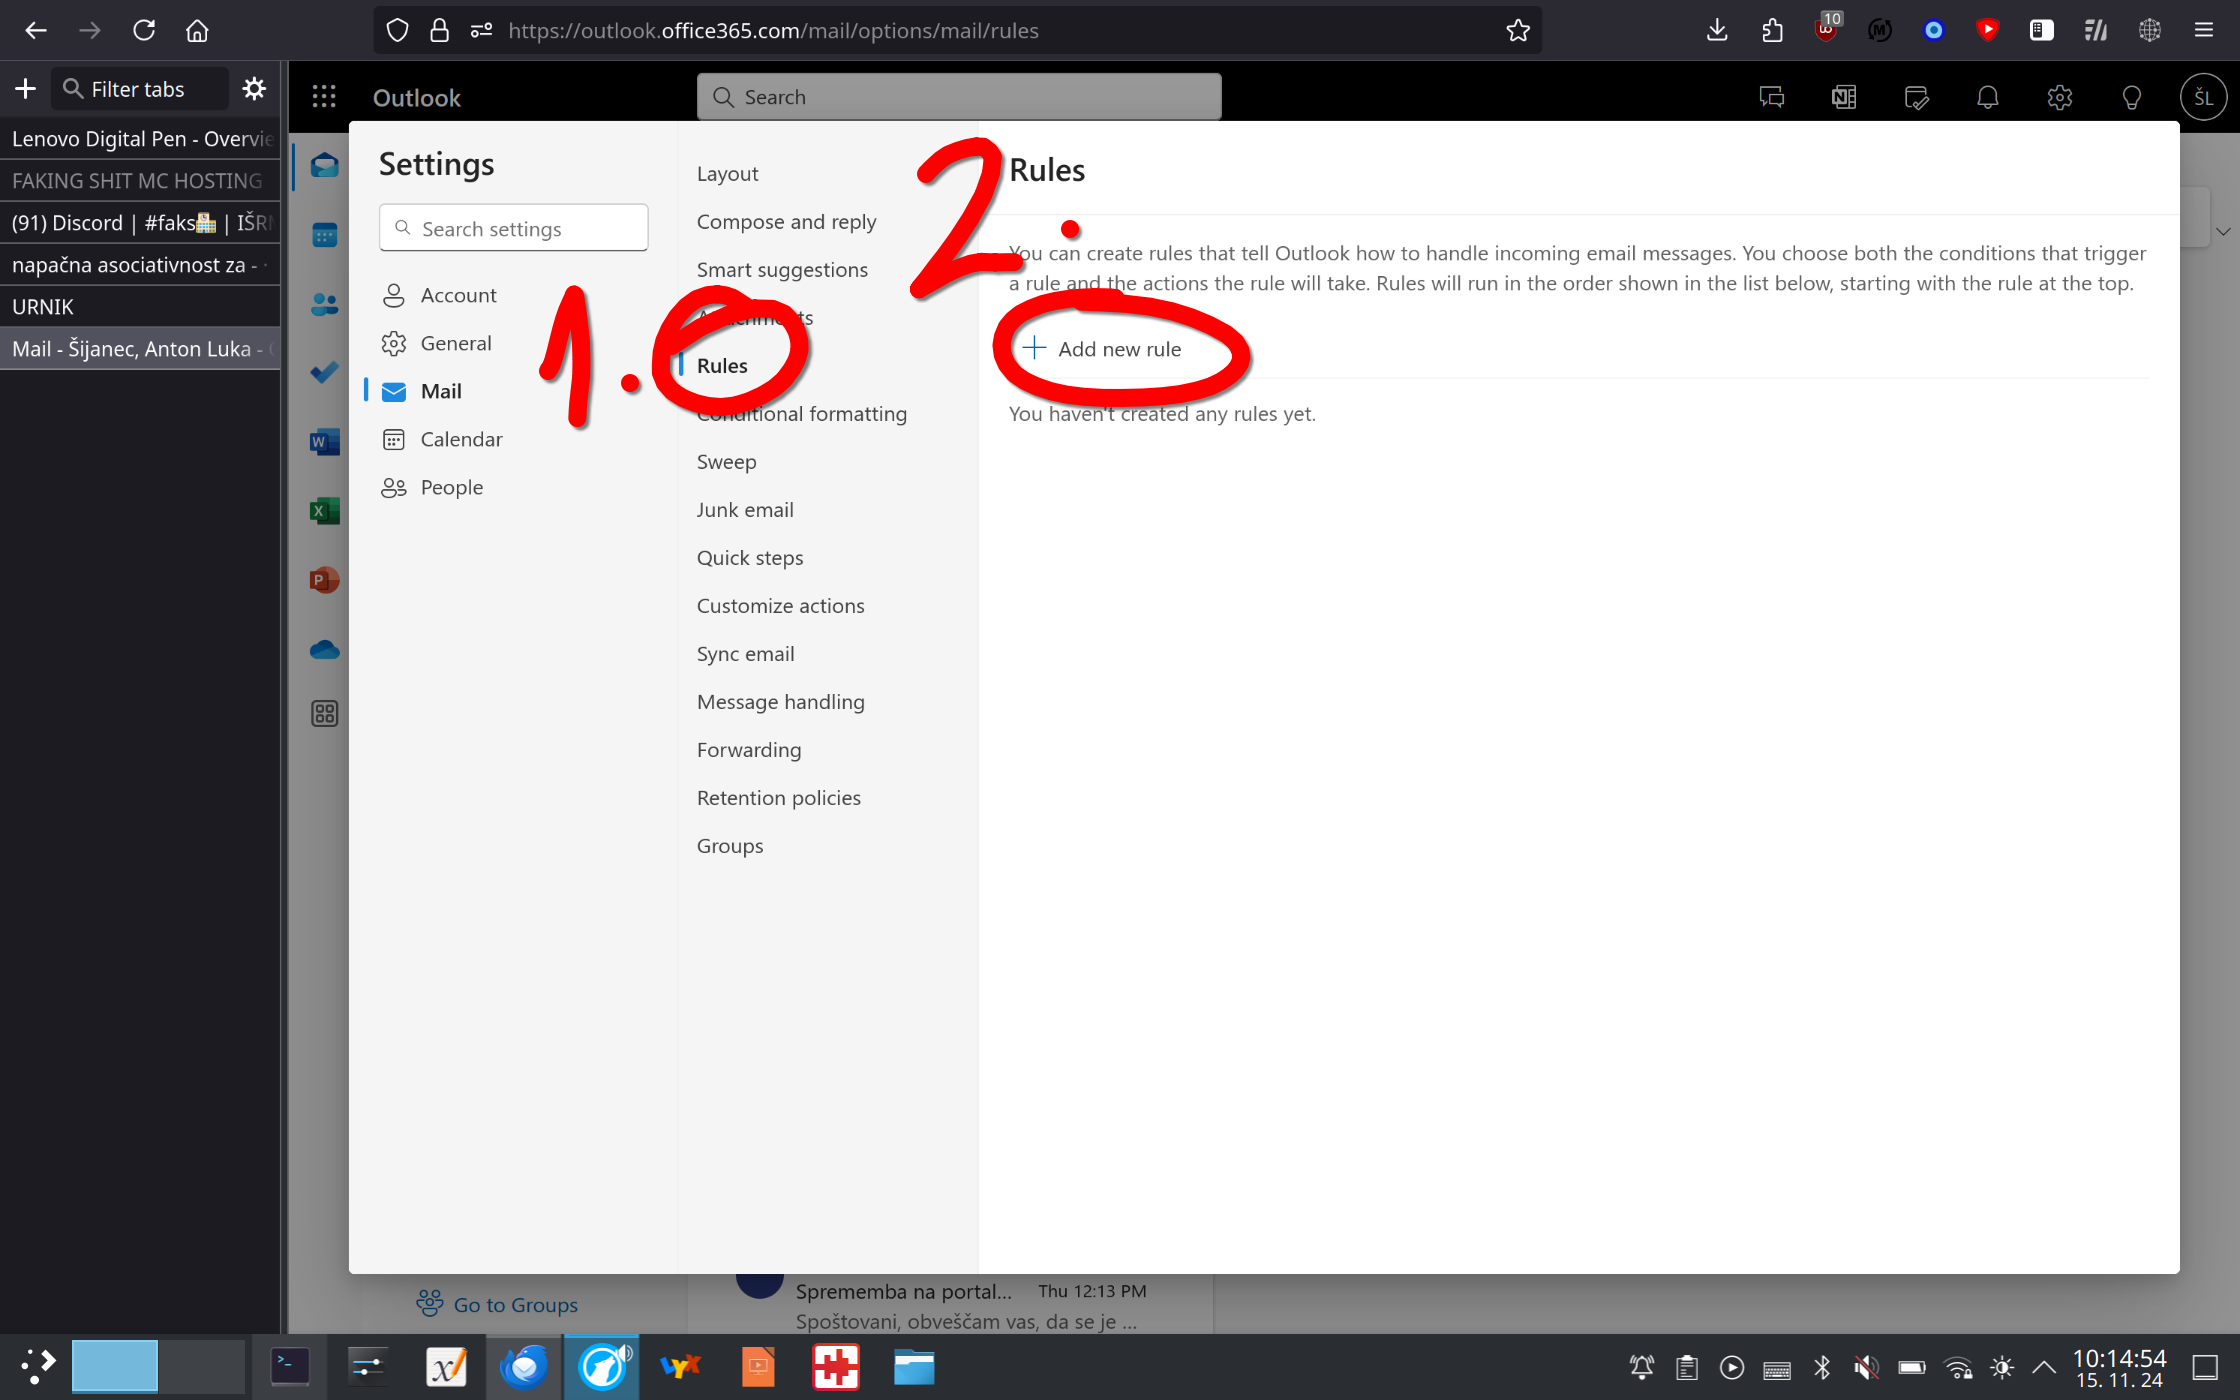Screen dimensions: 2240x1400
Task: Click the notifications bell icon
Action: point(1987,97)
